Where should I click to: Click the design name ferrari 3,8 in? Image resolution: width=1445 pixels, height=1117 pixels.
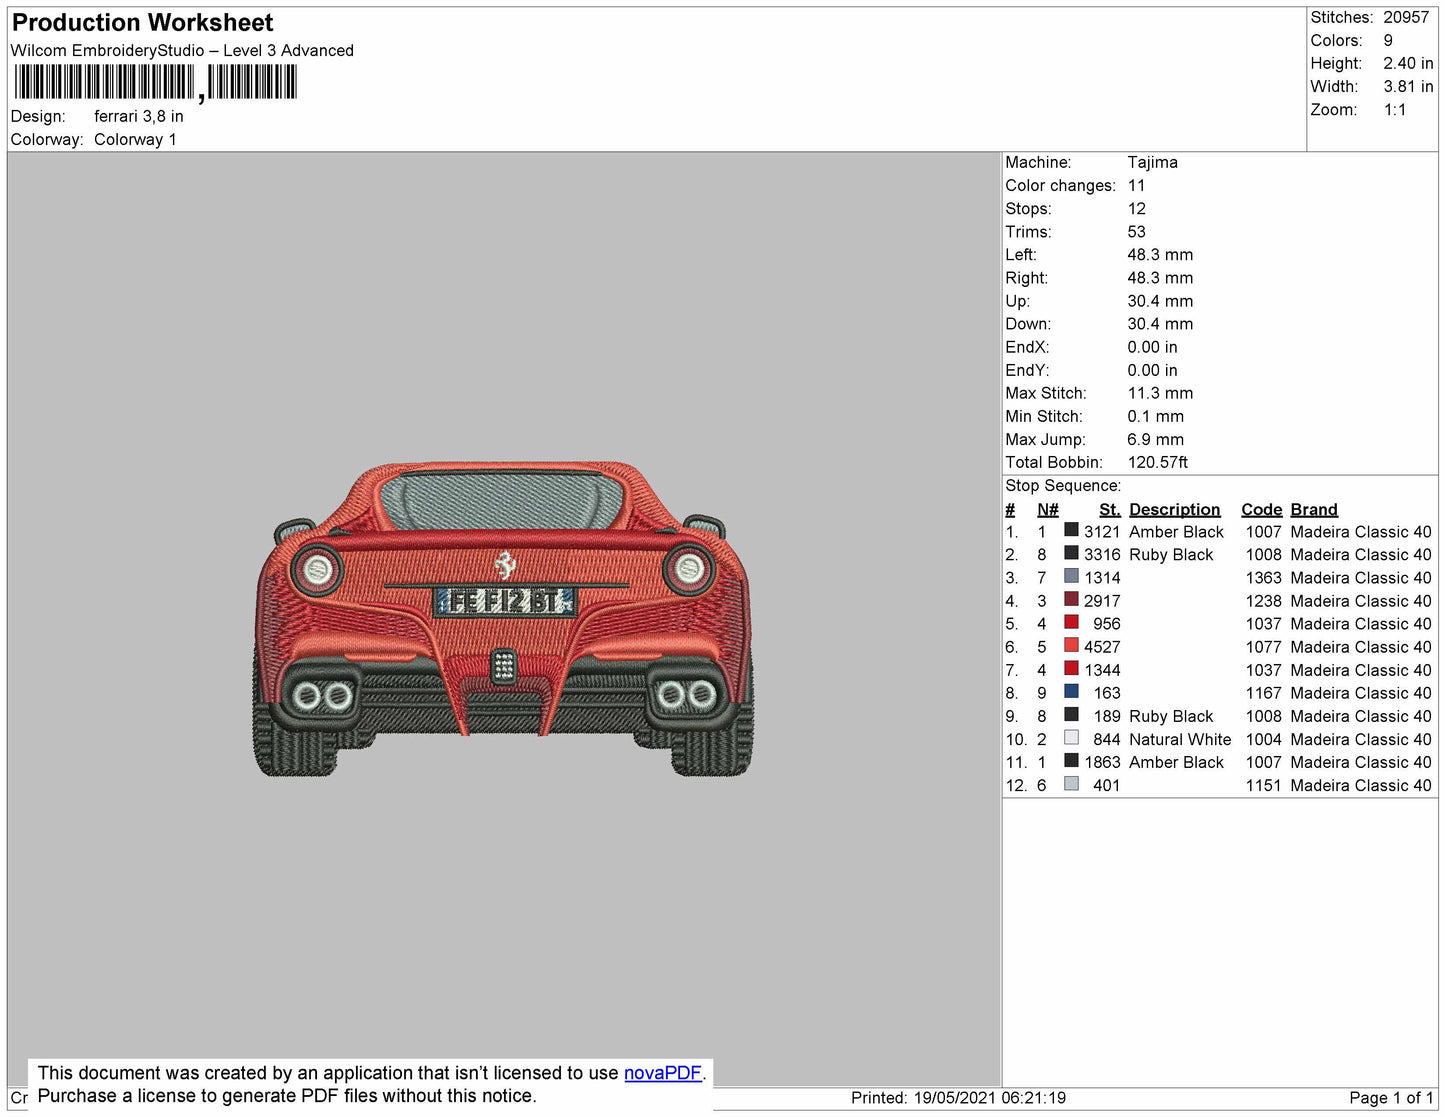(x=139, y=116)
